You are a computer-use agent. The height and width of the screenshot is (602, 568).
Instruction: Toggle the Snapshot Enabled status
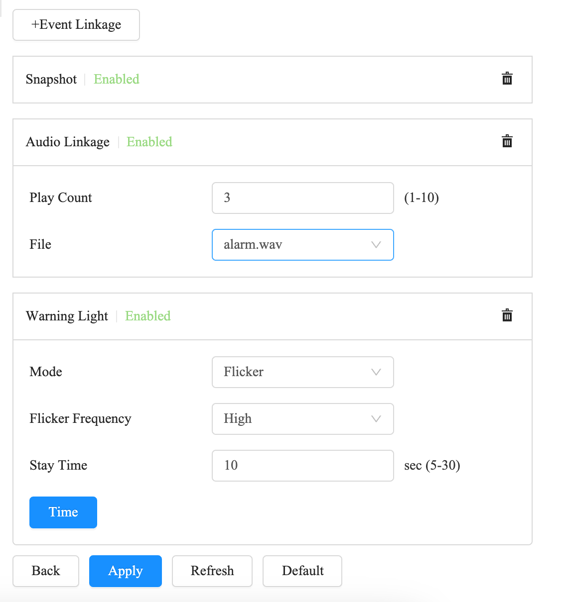coord(116,79)
